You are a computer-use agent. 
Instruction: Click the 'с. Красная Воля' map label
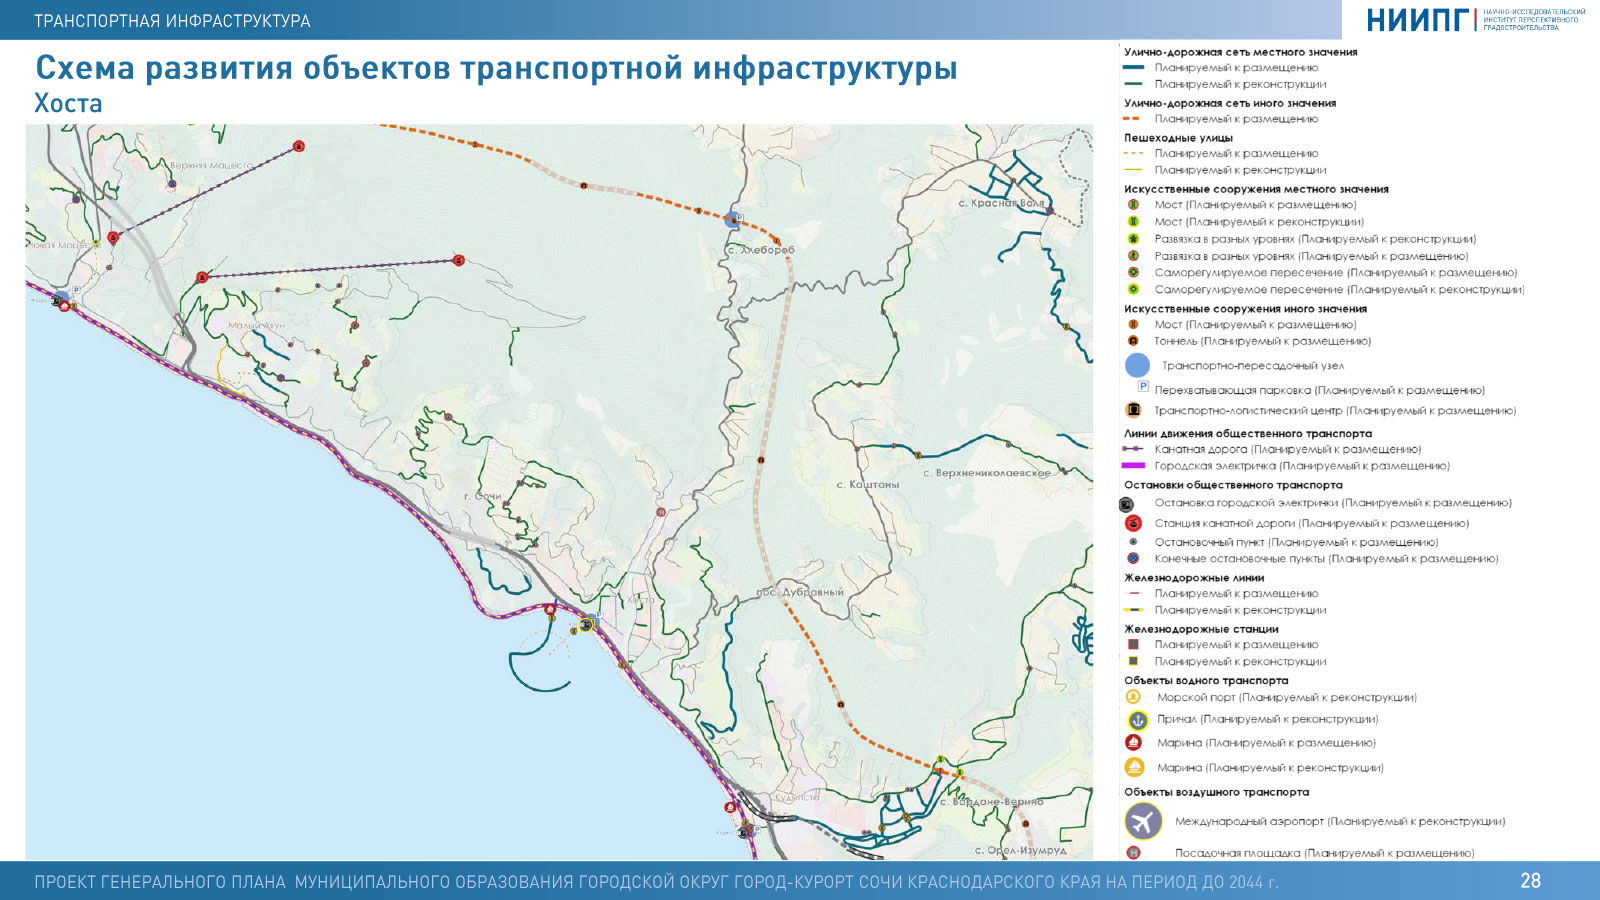[1001, 203]
